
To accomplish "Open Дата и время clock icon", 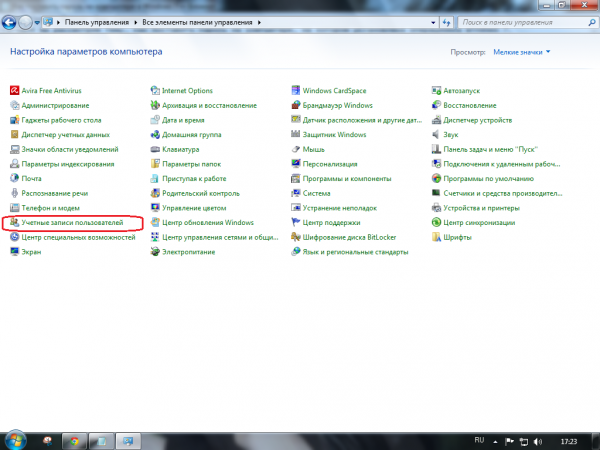I will tap(155, 120).
